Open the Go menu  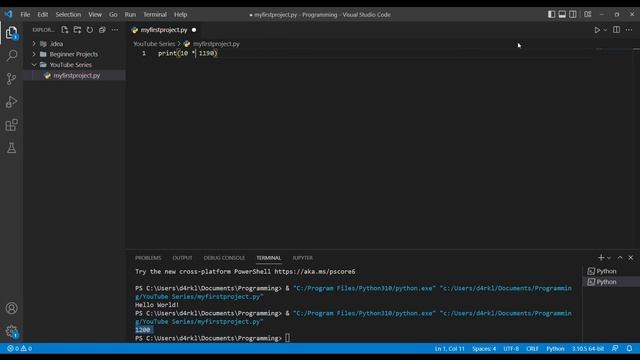113,14
